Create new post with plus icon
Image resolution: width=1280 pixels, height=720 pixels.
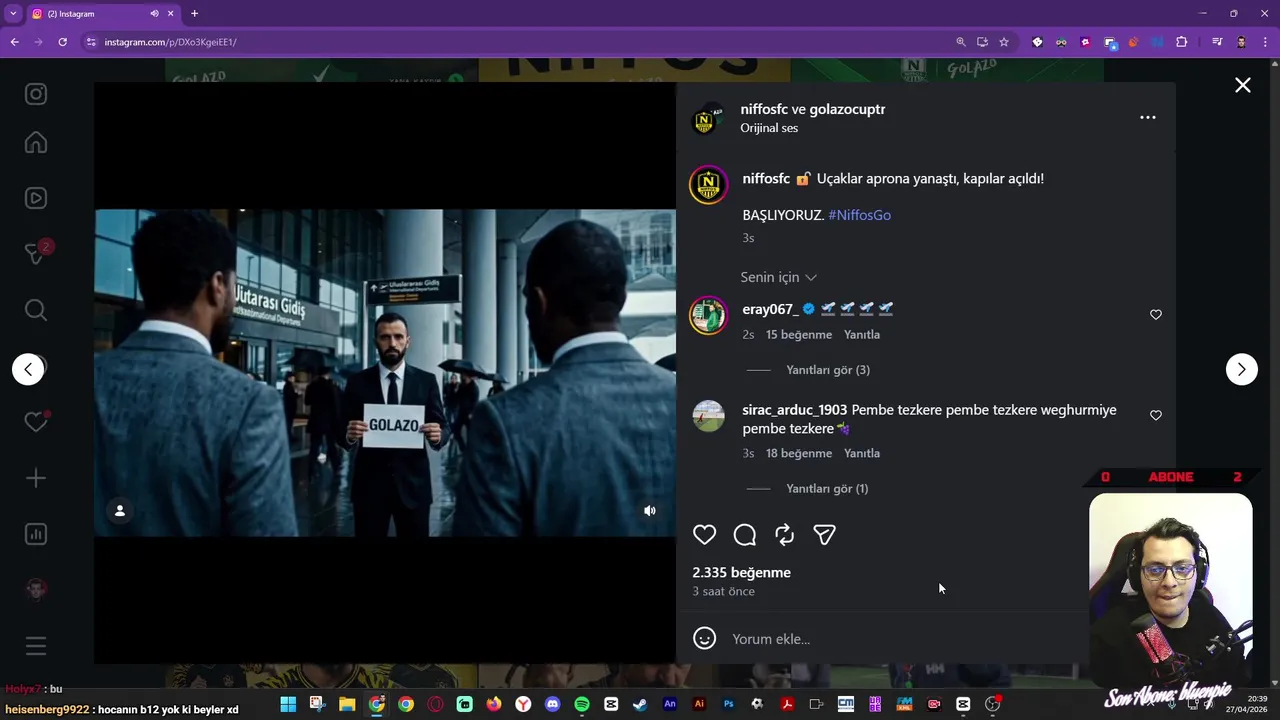36,478
